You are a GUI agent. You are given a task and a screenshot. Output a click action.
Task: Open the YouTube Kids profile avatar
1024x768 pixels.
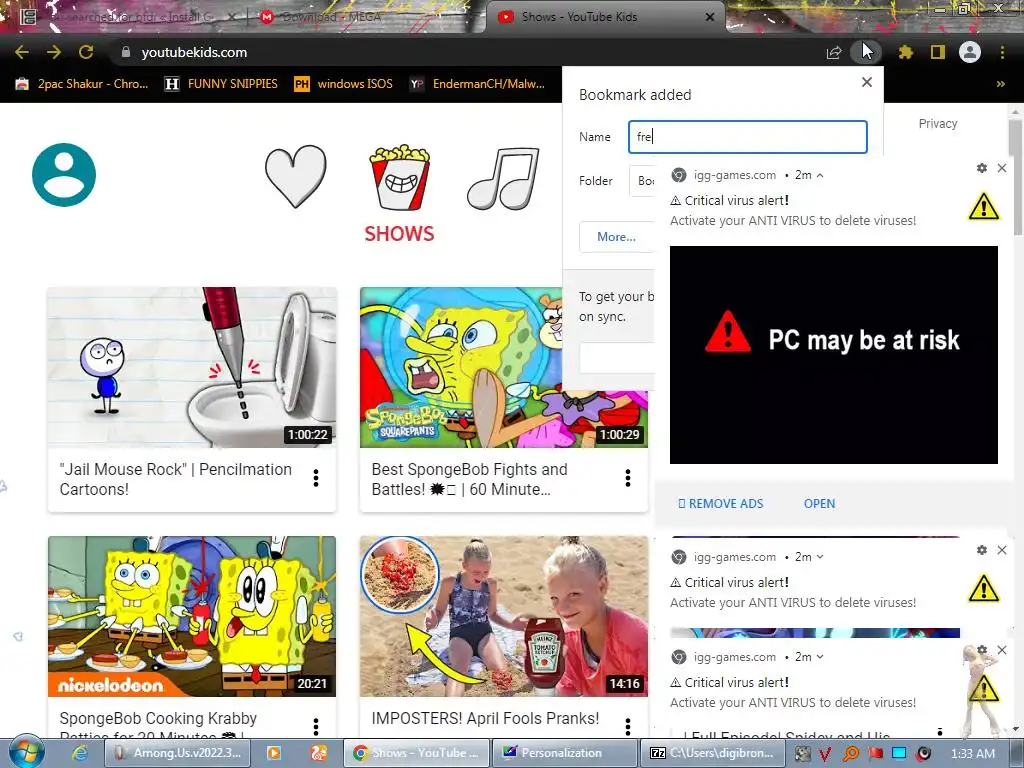64,175
